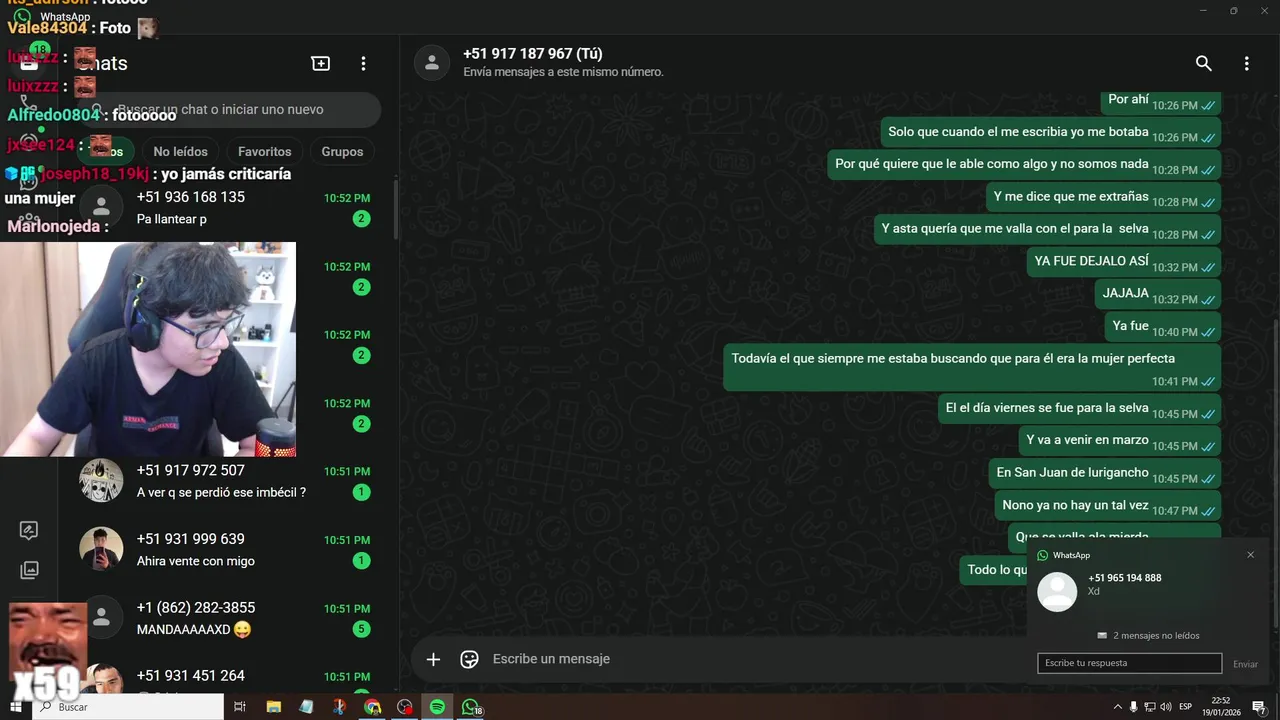Click the message "En San Juan de lurigancho"
The image size is (1280, 720).
1105,473
